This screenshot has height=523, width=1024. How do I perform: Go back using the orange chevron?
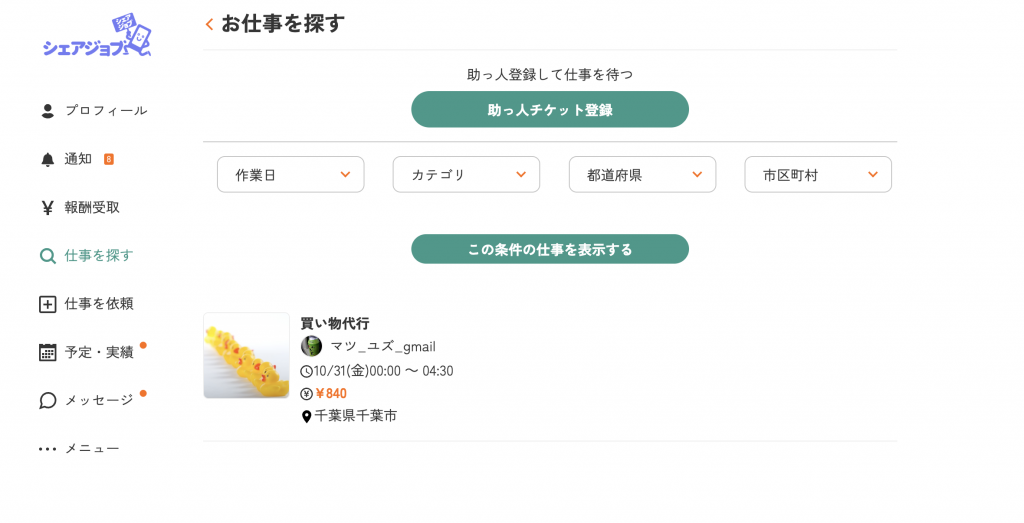209,24
